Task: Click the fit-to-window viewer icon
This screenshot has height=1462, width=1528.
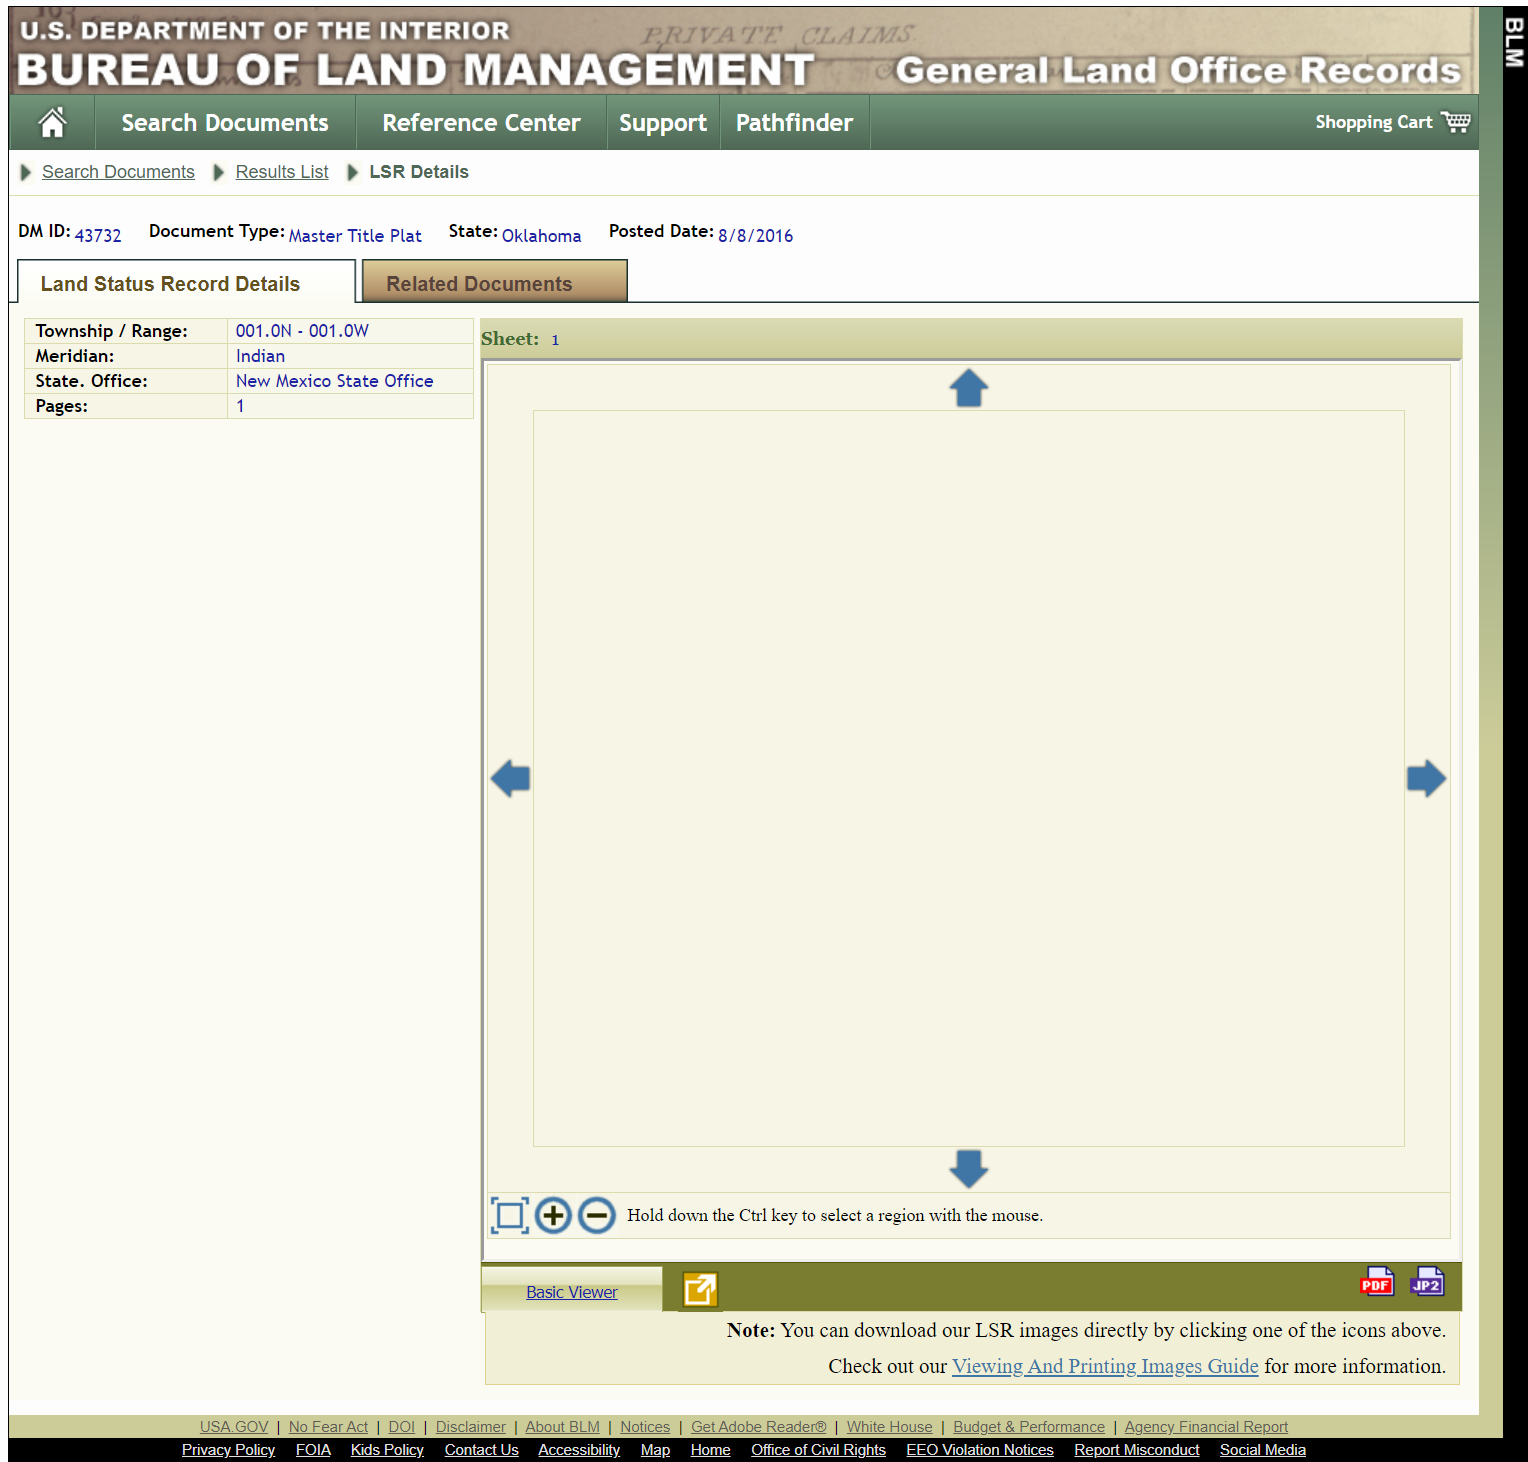Action: [510, 1215]
